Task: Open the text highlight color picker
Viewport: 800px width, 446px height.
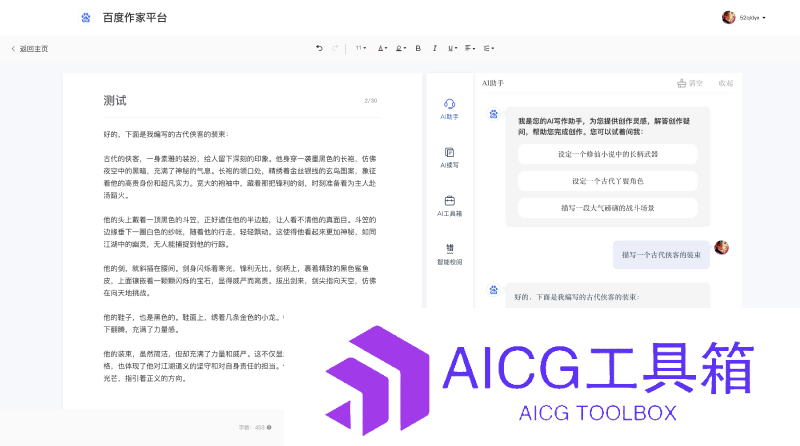Action: tap(401, 48)
